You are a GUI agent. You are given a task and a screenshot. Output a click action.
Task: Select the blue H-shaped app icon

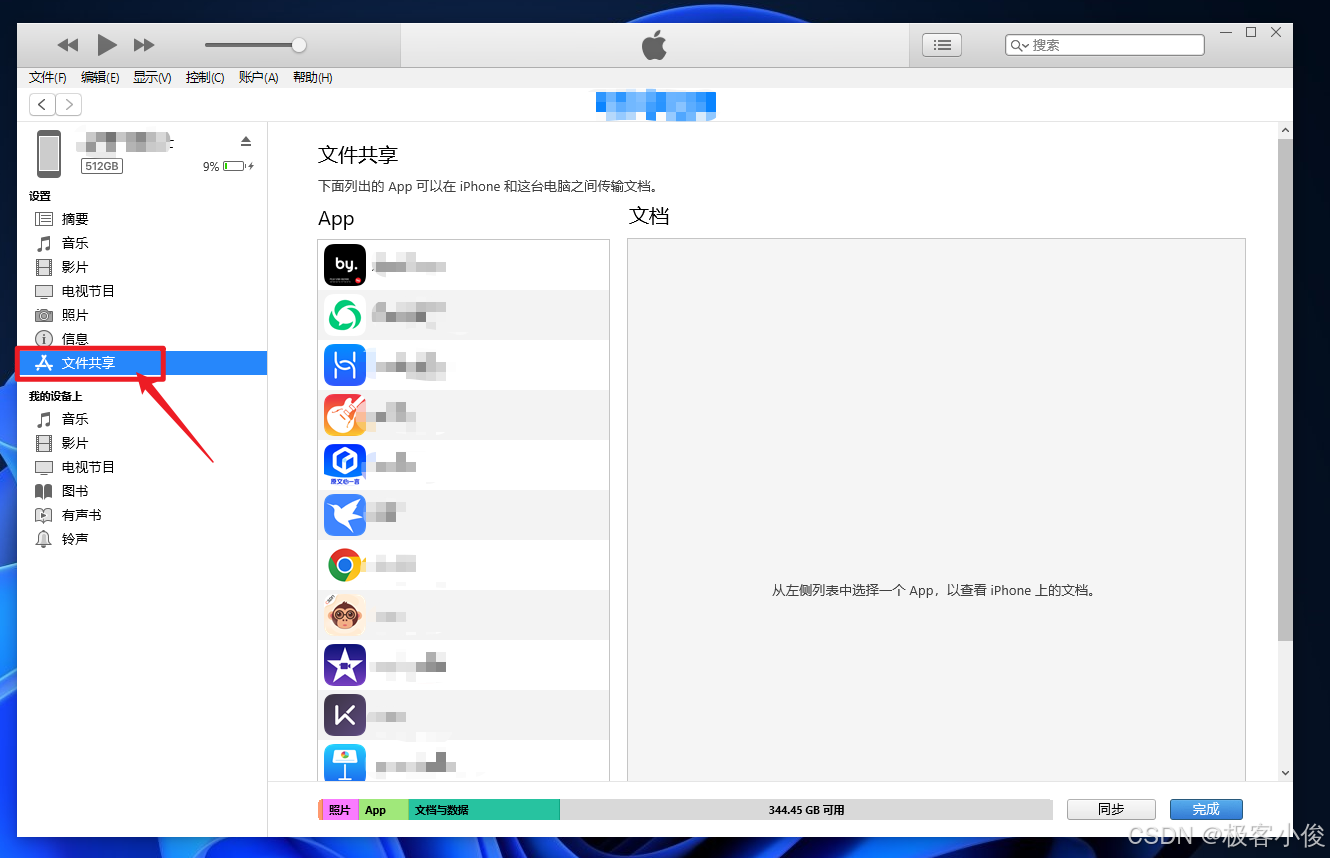pyautogui.click(x=345, y=365)
